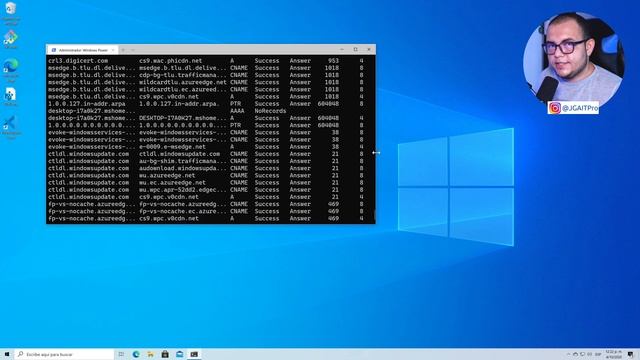This screenshot has height=360, width=640.
Task: Focus the 'Escribe aquí para buscar' search box
Action: tap(64, 354)
